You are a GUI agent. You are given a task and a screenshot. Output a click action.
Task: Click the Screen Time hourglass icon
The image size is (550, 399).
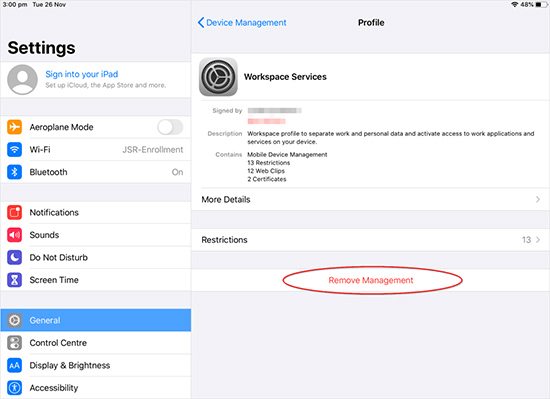(x=14, y=280)
